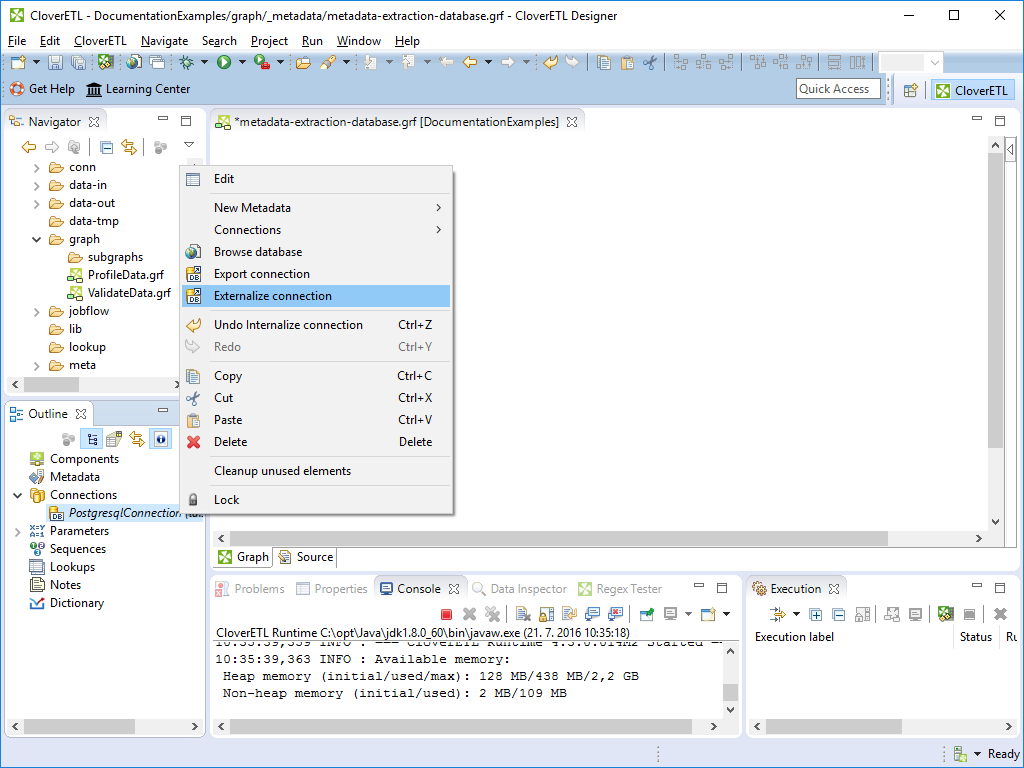Click the green Run graph toolbar button
Screen dimensions: 1024x768
click(x=224, y=62)
